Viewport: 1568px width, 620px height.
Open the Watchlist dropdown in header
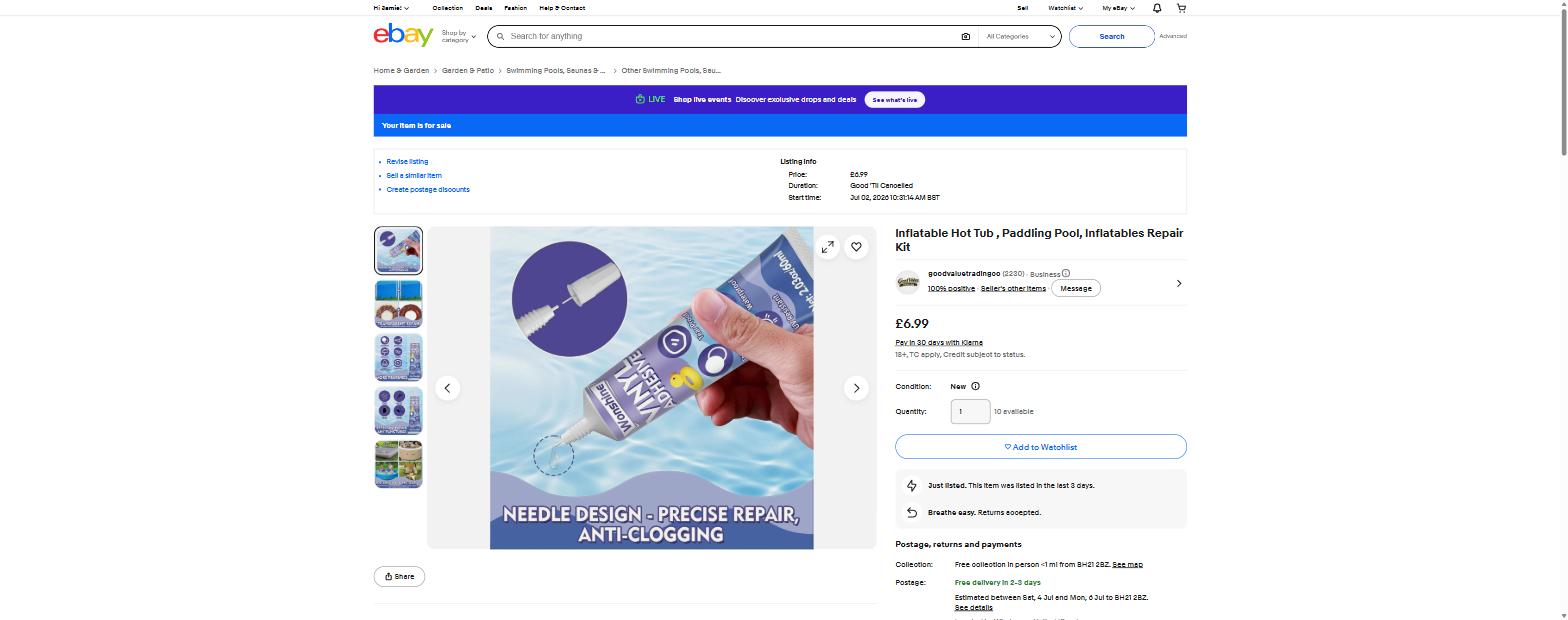(x=1065, y=8)
